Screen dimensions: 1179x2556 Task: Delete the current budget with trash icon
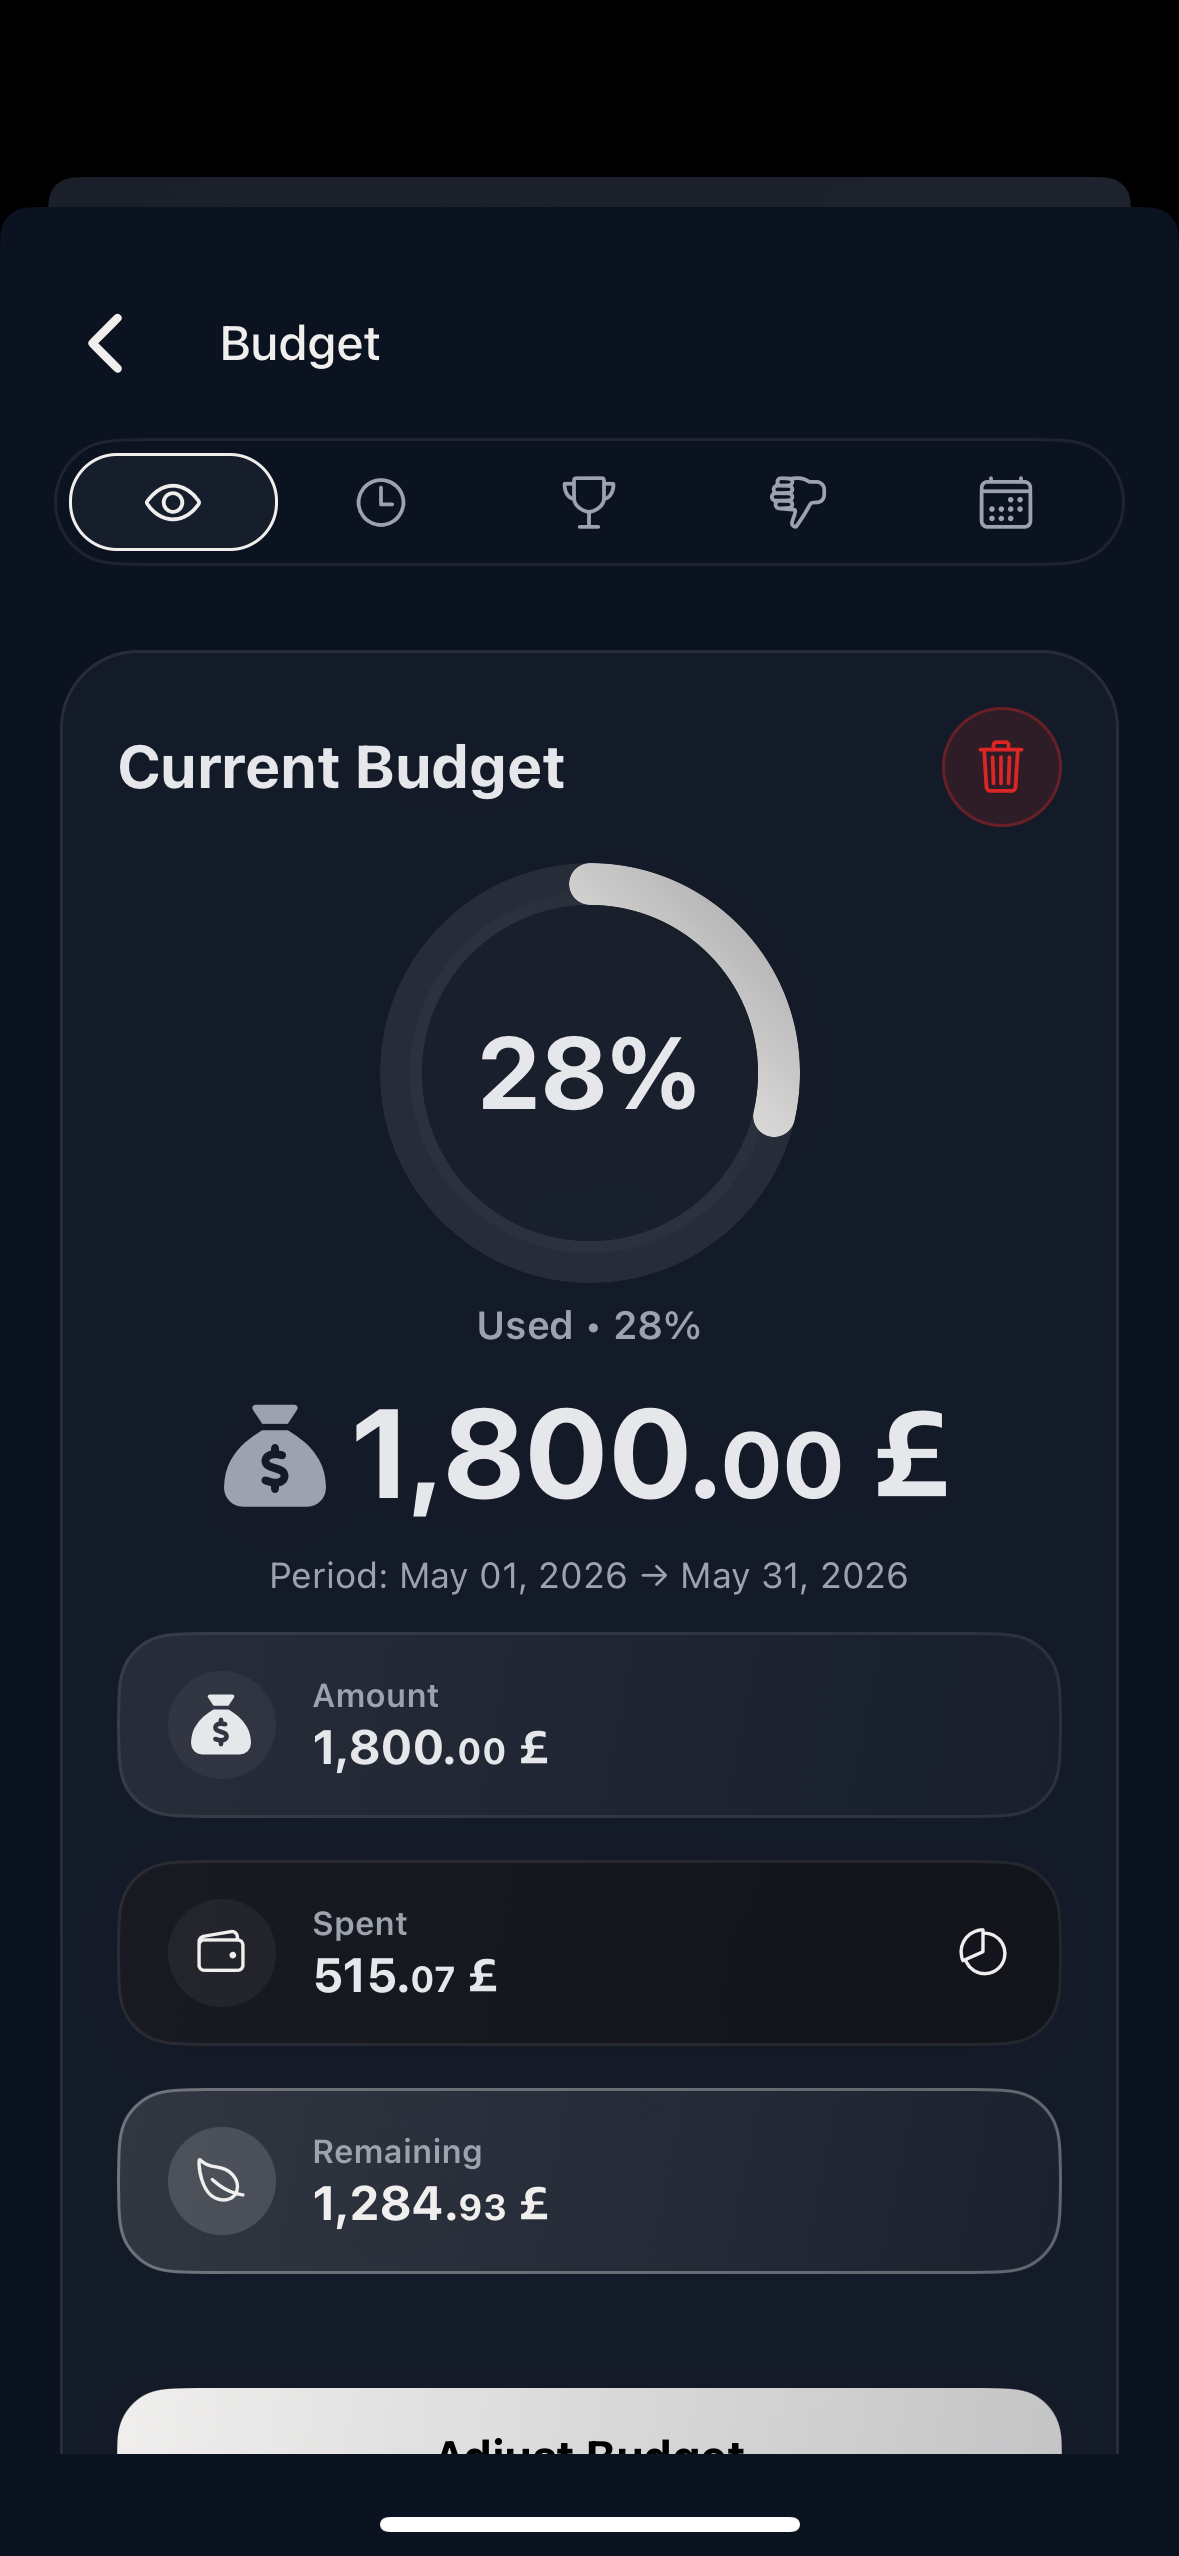point(1001,767)
